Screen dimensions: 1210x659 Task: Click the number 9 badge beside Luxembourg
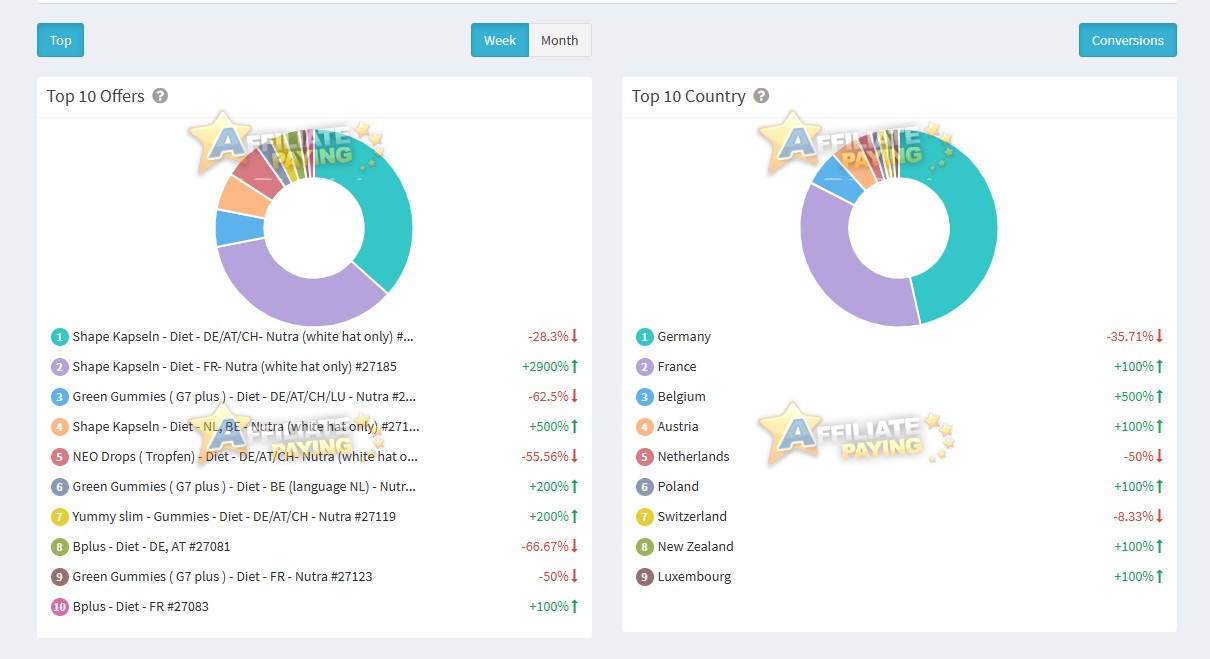(x=644, y=577)
